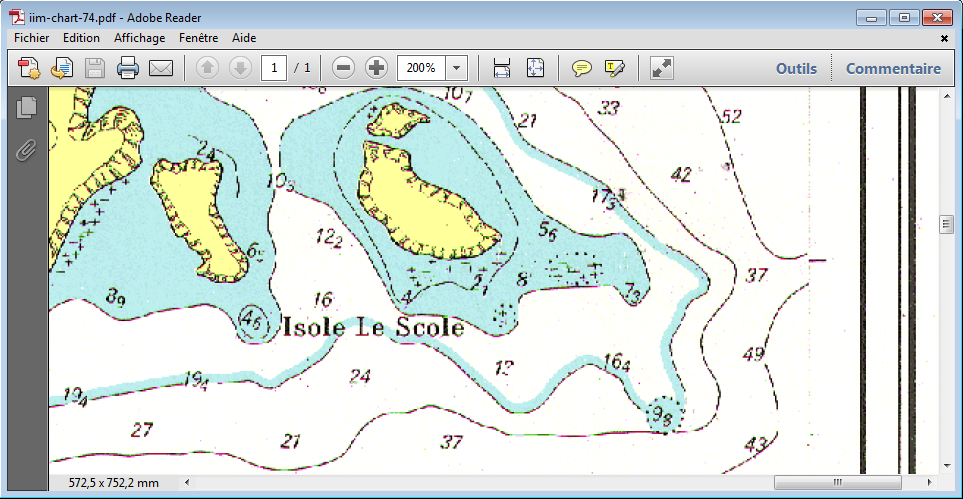Click the Print file icon

pyautogui.click(x=127, y=68)
